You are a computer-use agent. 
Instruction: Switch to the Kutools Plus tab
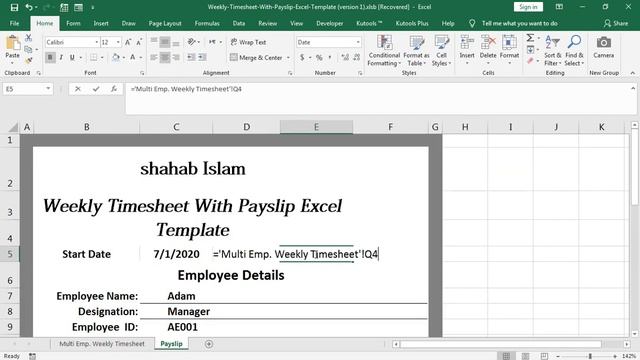412,23
